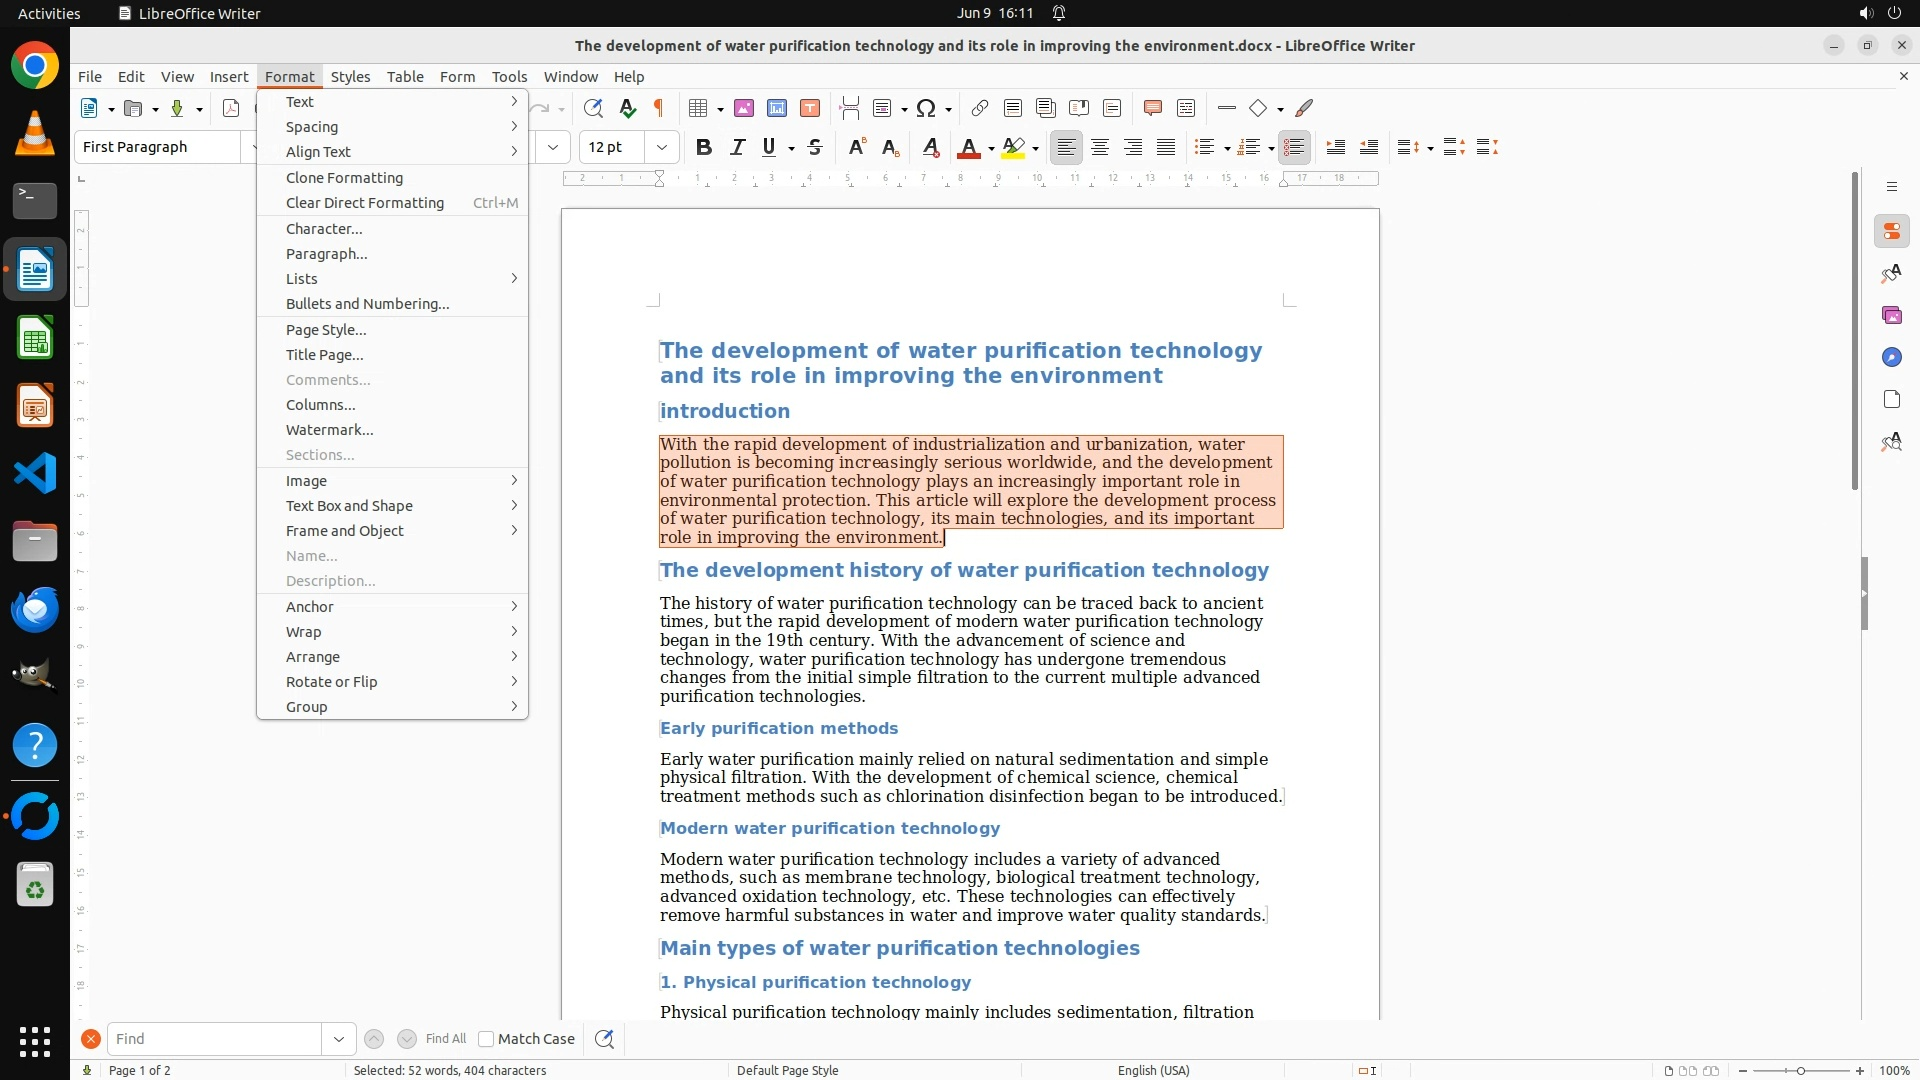Click the Insert Special Character omega icon
The image size is (1920, 1080).
point(926,108)
